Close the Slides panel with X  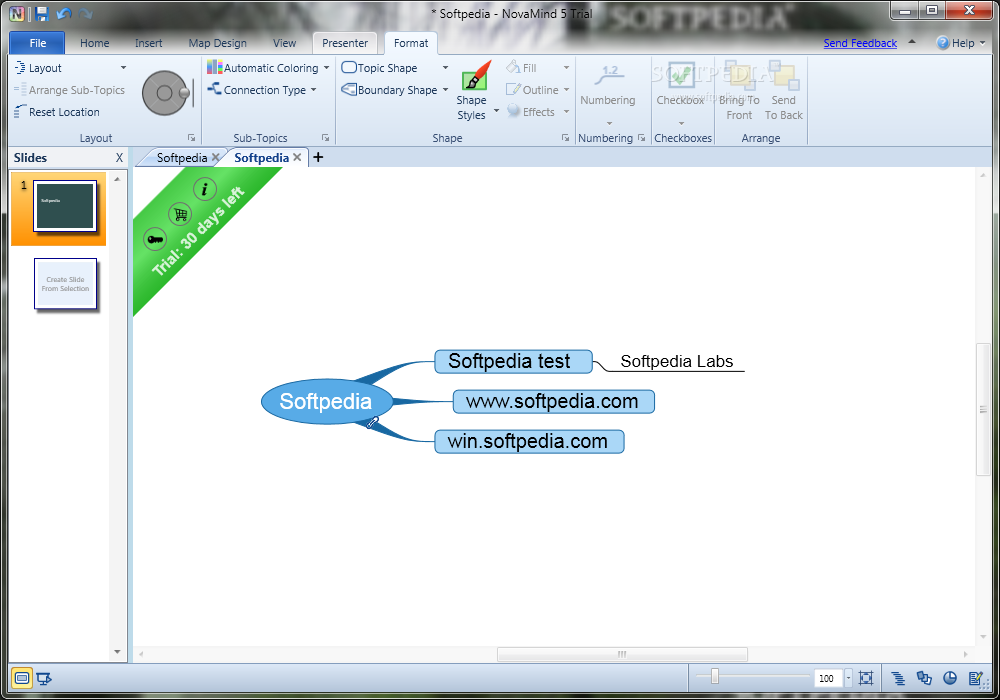pyautogui.click(x=119, y=157)
